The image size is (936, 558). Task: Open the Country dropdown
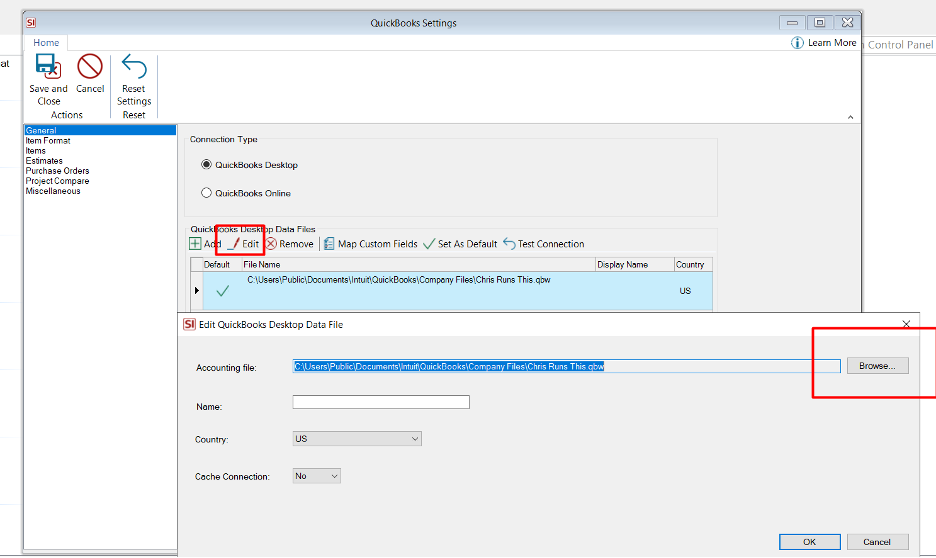pos(357,439)
